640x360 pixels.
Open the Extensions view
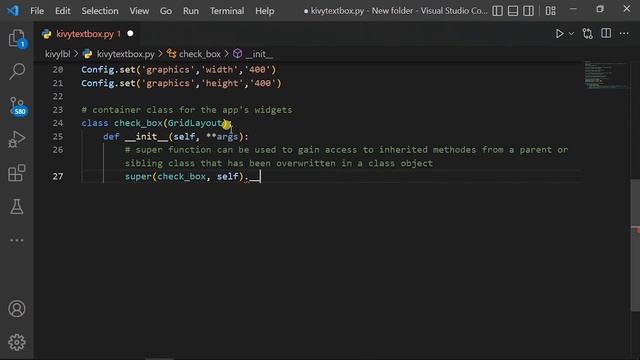[17, 173]
